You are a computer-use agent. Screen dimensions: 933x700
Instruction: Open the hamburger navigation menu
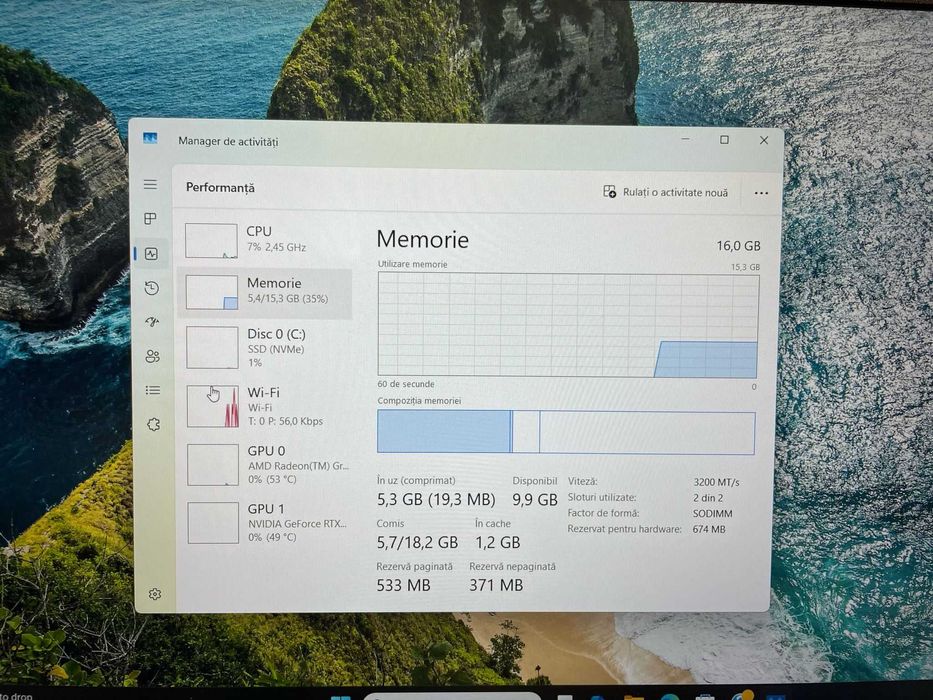click(x=151, y=185)
